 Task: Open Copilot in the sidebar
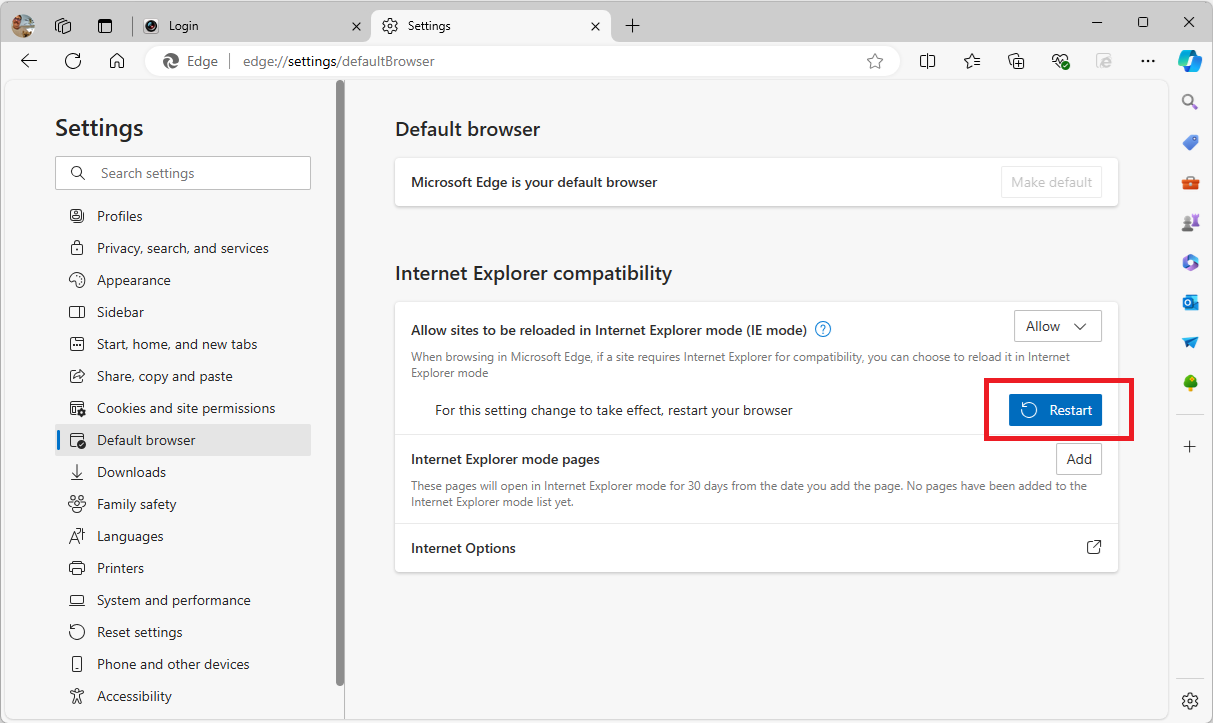[1190, 61]
